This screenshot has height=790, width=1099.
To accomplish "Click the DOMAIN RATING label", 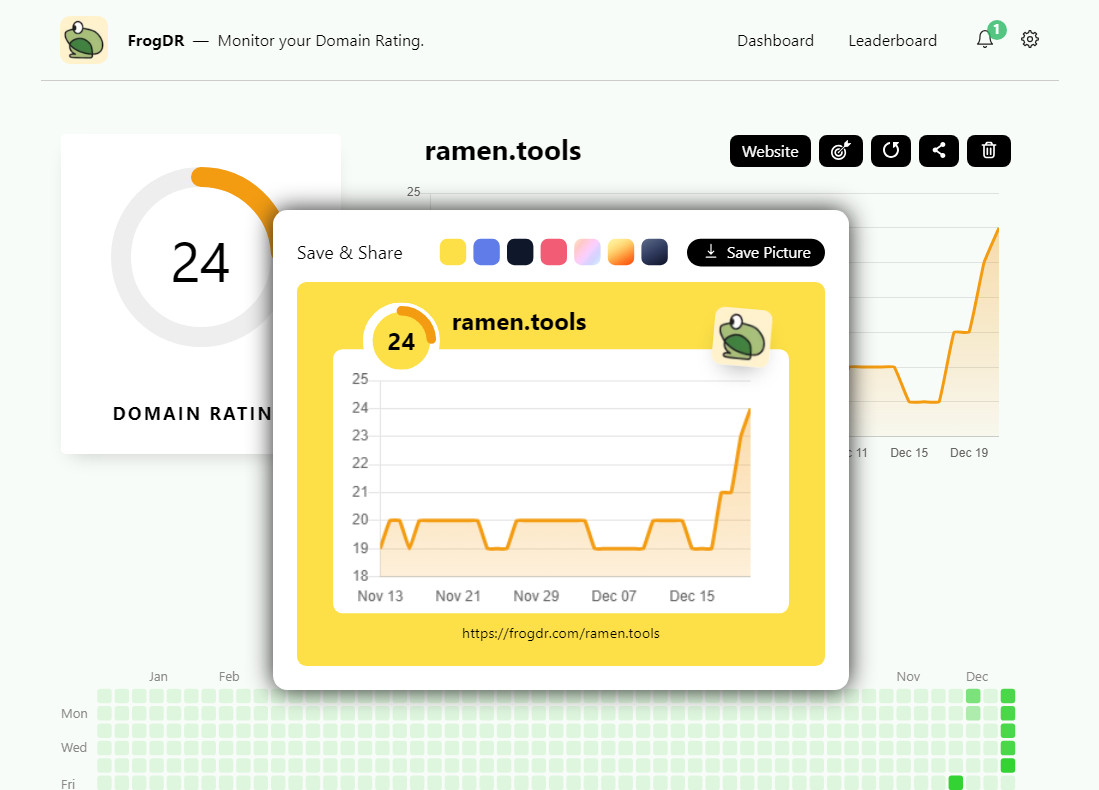I will [x=192, y=414].
